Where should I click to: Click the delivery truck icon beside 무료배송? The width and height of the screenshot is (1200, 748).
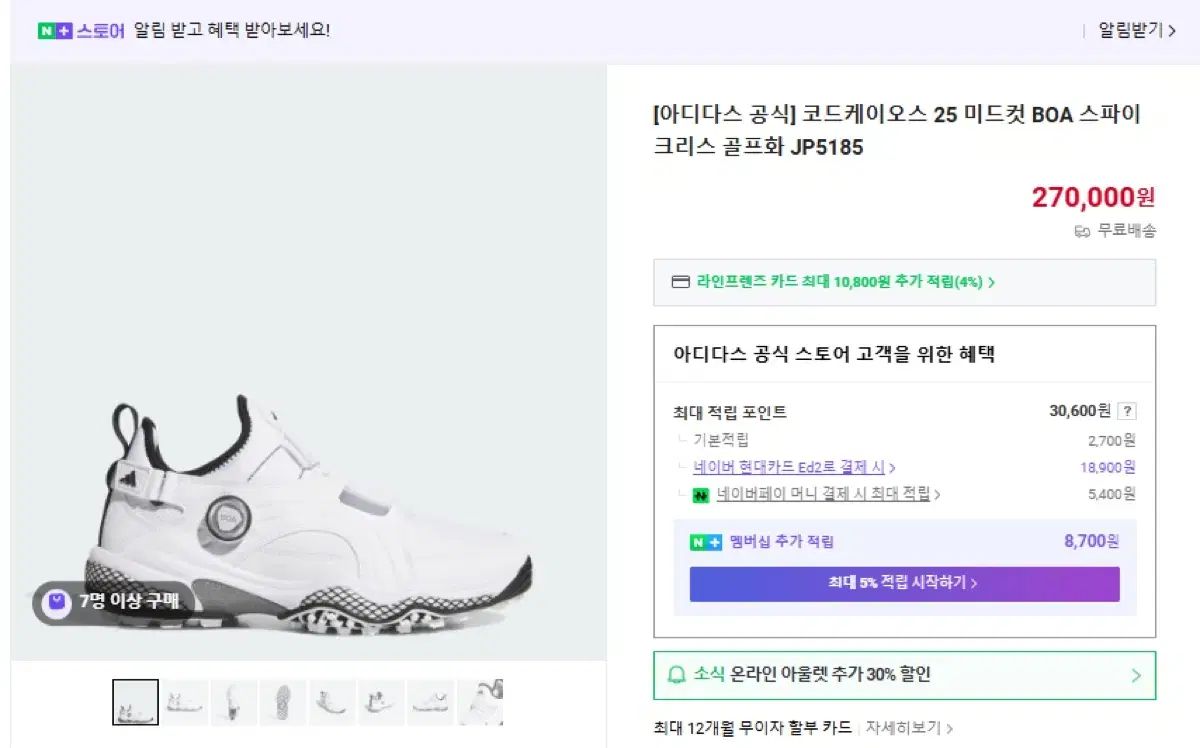(x=1082, y=231)
